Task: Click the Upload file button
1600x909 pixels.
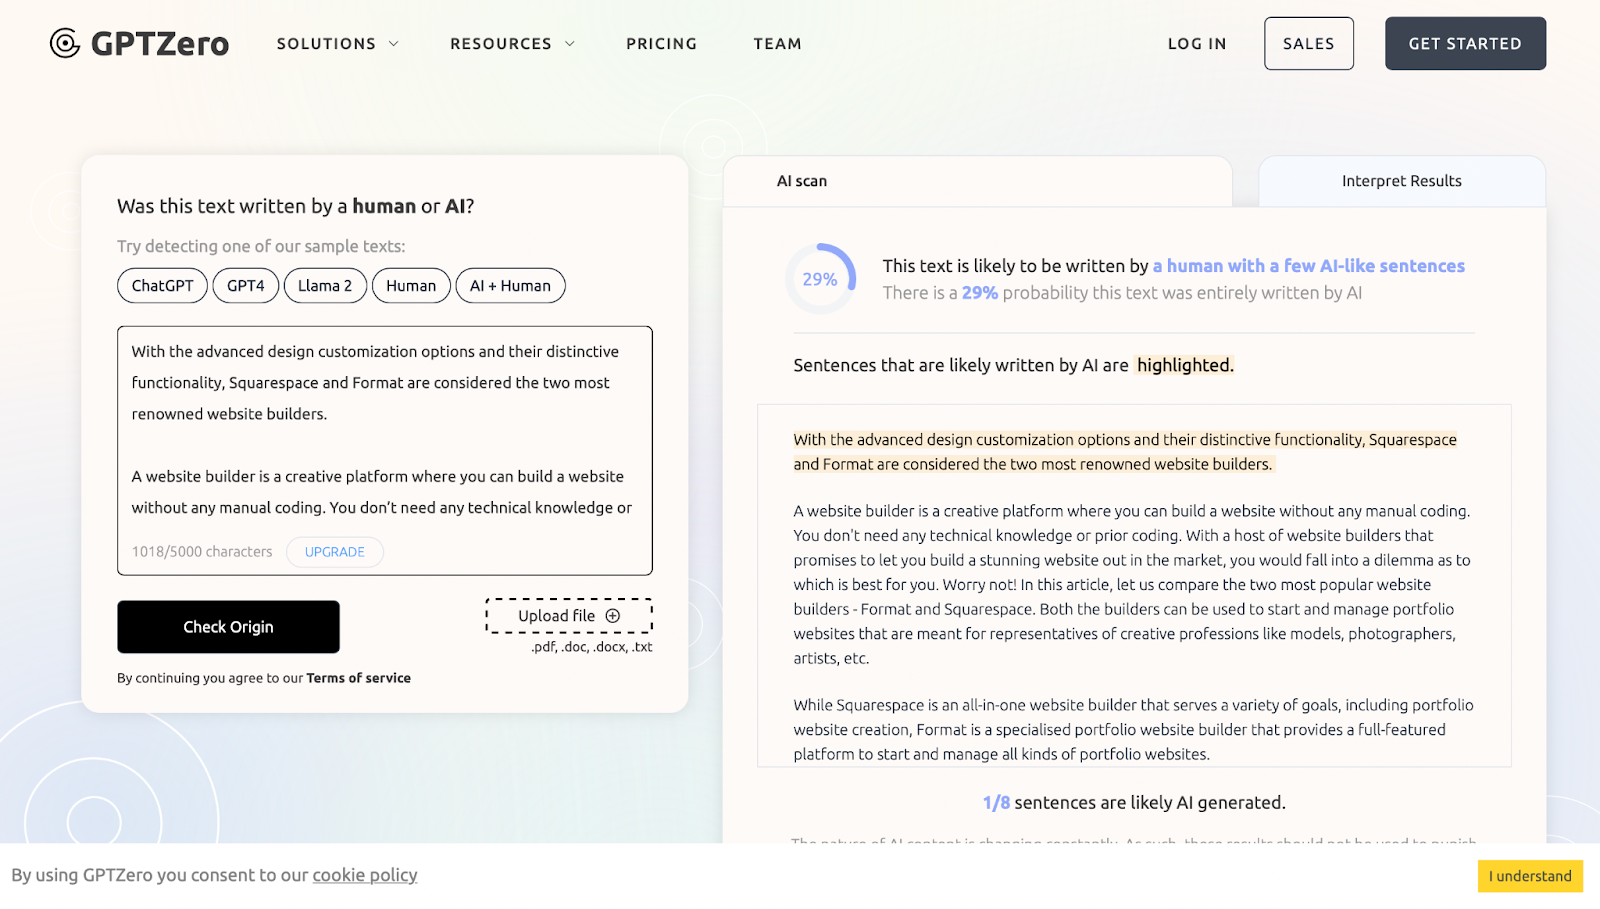Action: pyautogui.click(x=569, y=616)
